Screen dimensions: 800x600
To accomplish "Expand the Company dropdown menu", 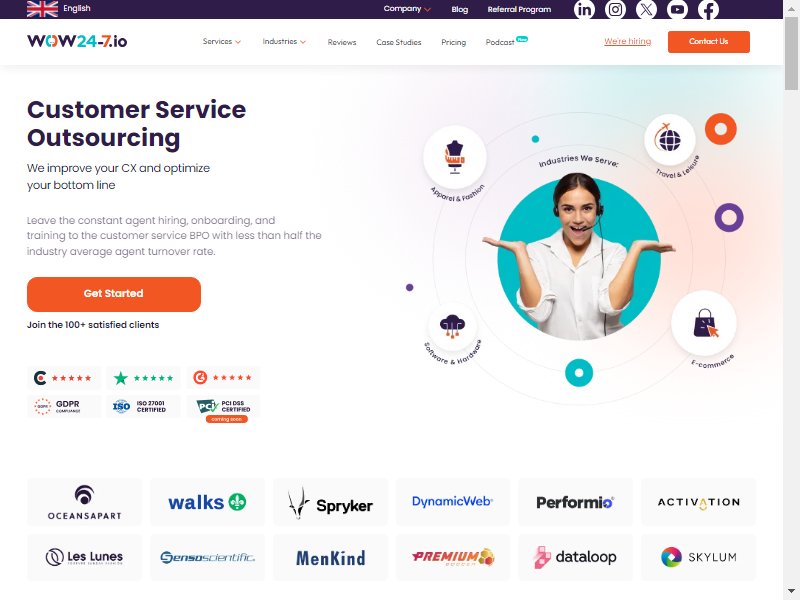I will point(407,9).
